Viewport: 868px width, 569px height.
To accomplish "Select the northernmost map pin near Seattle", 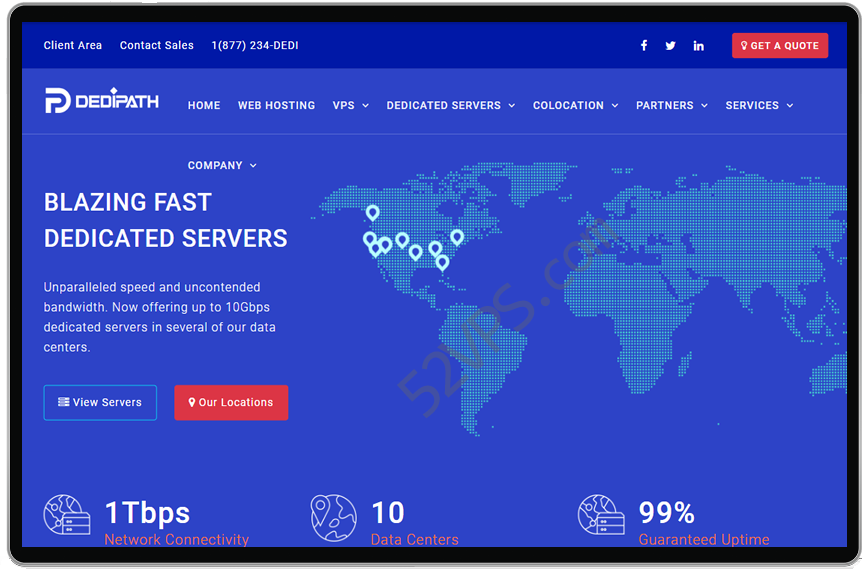I will 373,213.
